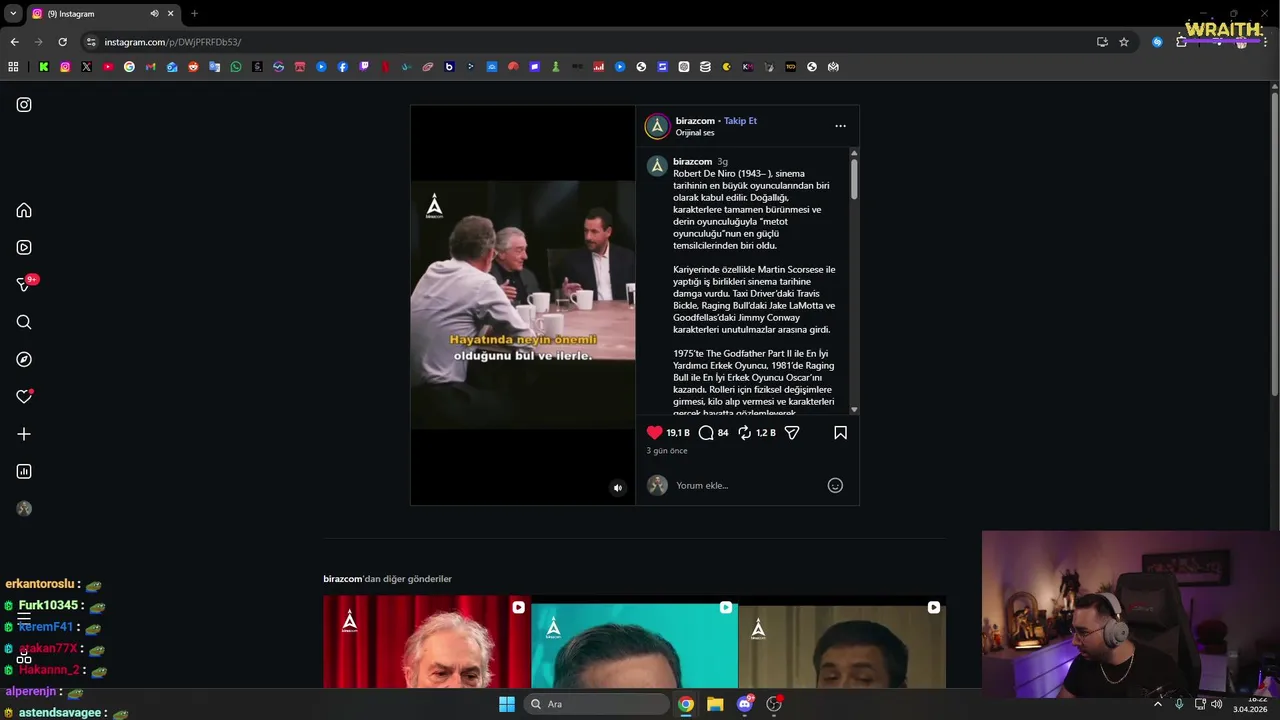Screen dimensions: 1280x720
Task: Click the birazcom link above other posts
Action: [x=342, y=579]
